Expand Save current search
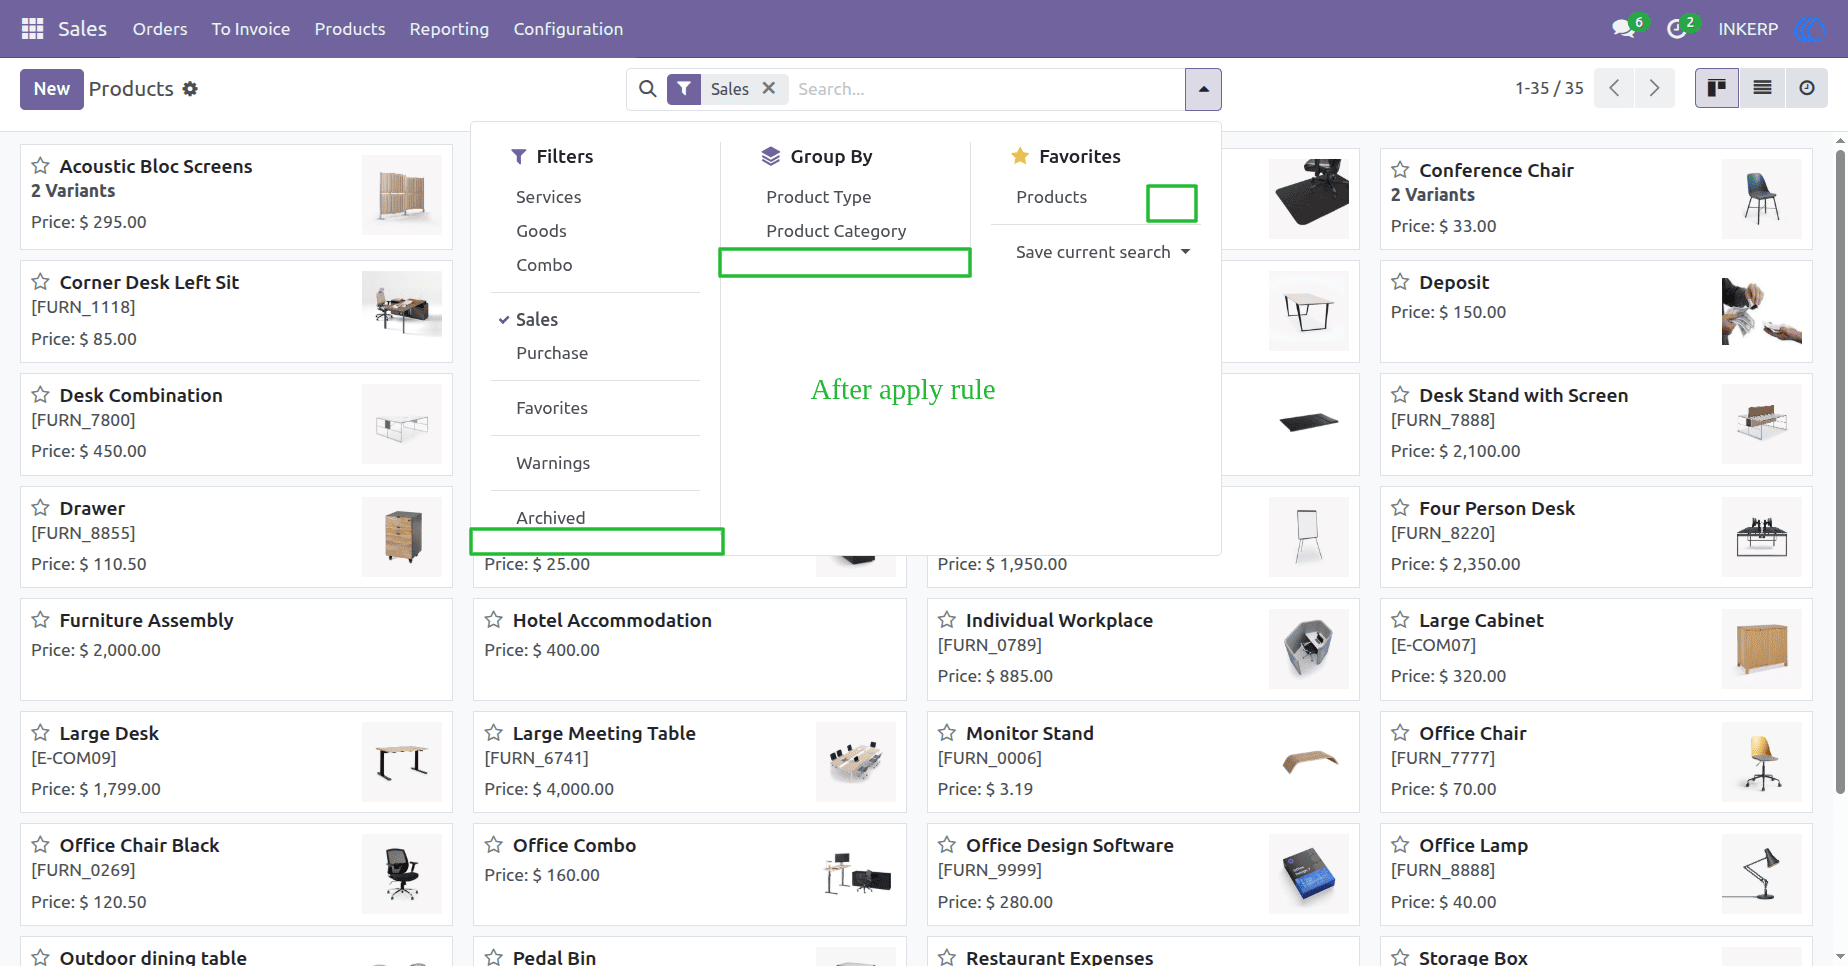Viewport: 1848px width, 966px height. (1103, 252)
